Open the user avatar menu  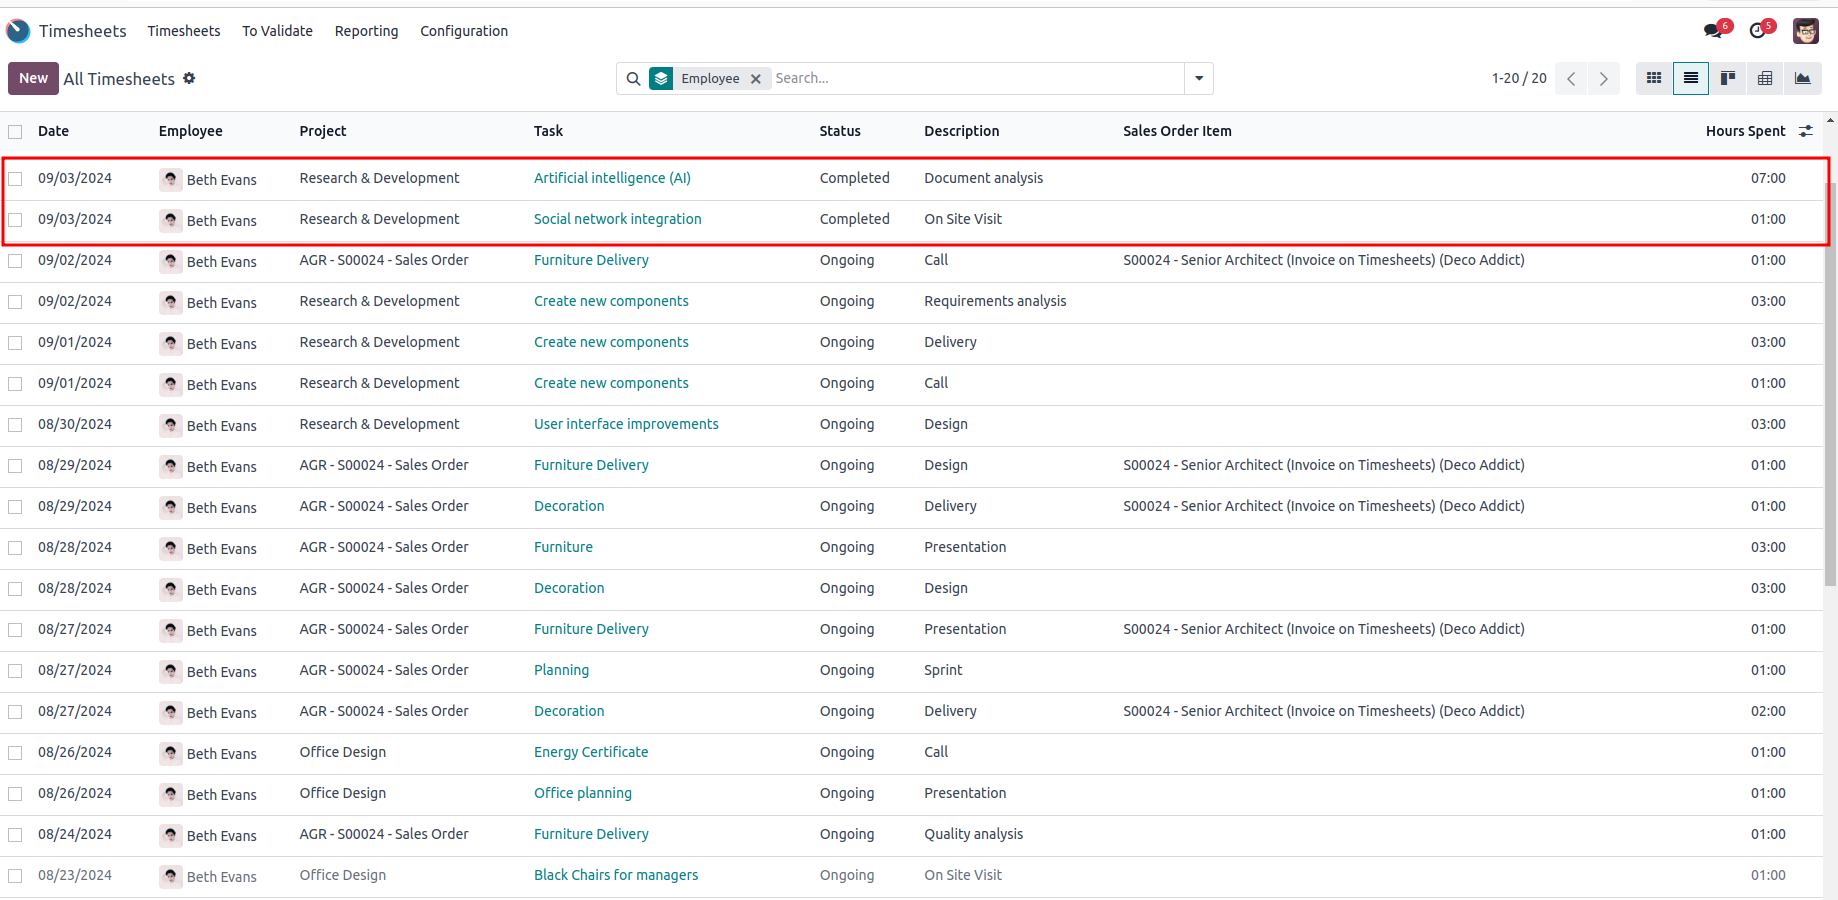point(1805,31)
